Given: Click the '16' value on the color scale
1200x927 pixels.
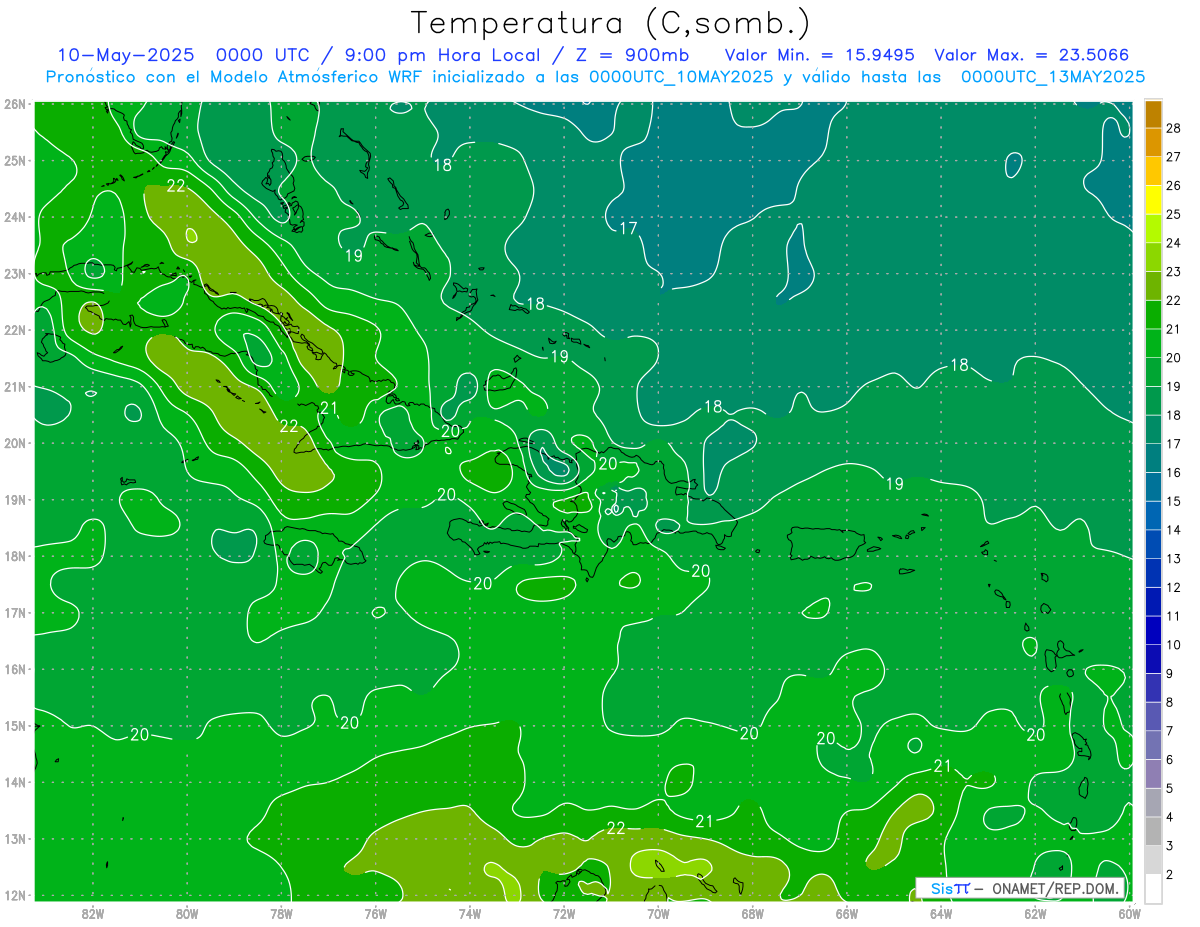Looking at the screenshot, I should (x=1174, y=472).
